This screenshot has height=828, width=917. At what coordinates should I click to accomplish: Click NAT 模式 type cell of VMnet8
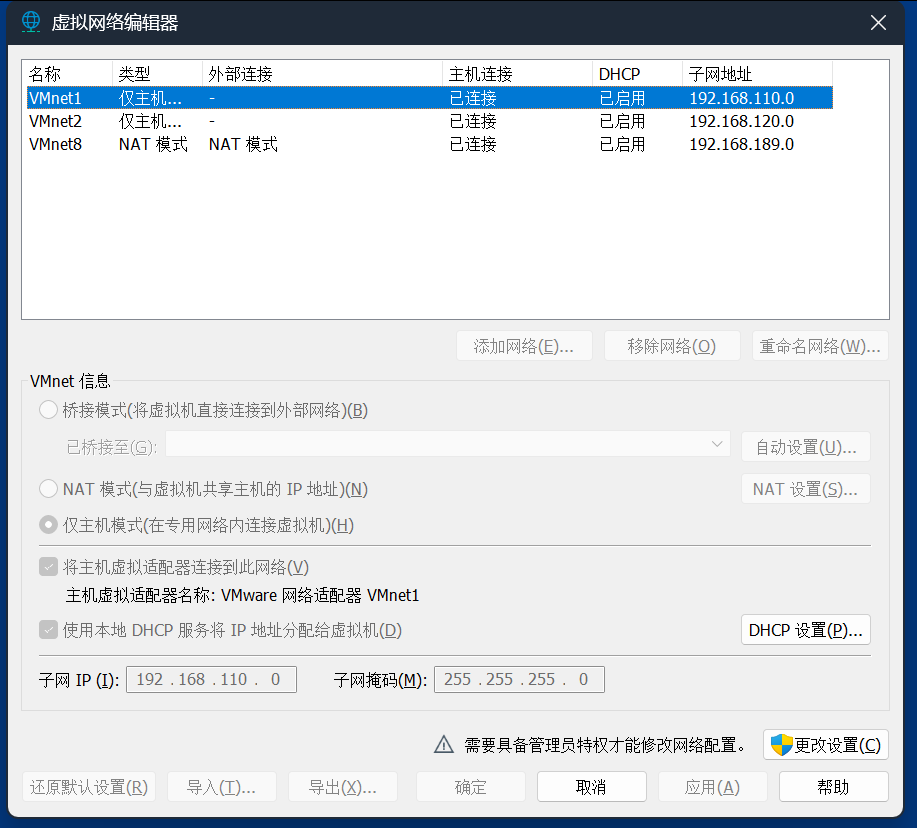pyautogui.click(x=153, y=144)
